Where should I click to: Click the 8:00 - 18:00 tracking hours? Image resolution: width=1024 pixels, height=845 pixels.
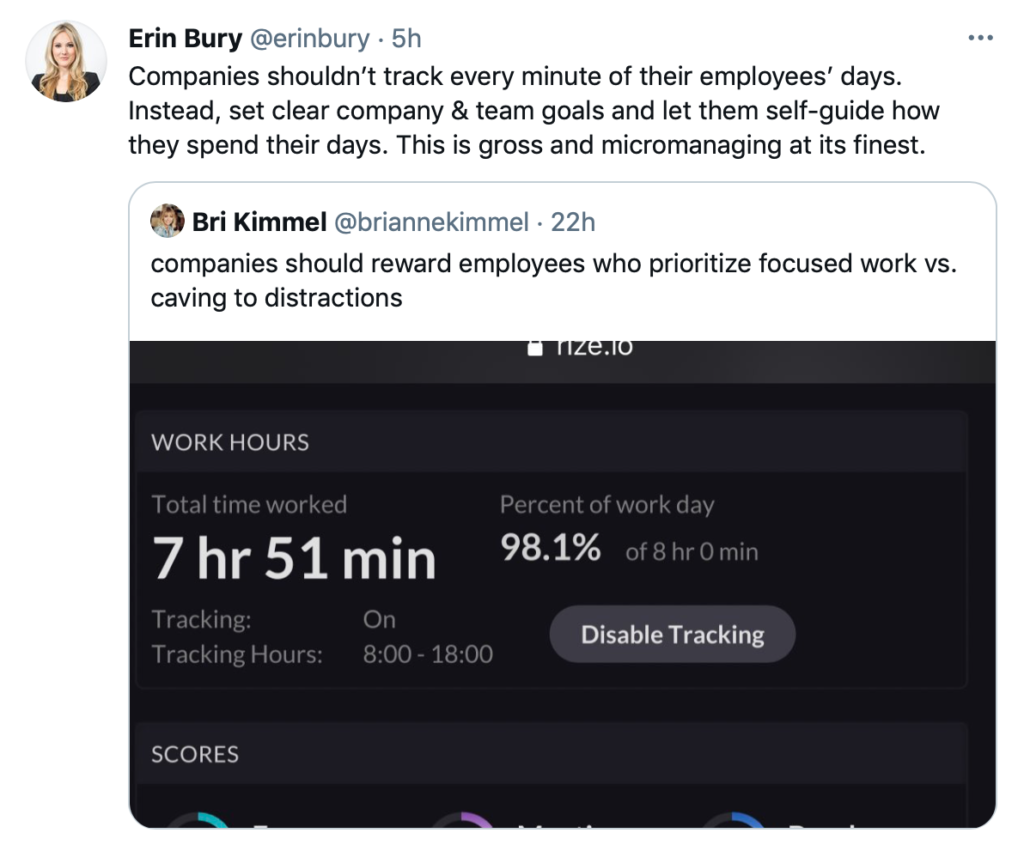click(x=428, y=654)
